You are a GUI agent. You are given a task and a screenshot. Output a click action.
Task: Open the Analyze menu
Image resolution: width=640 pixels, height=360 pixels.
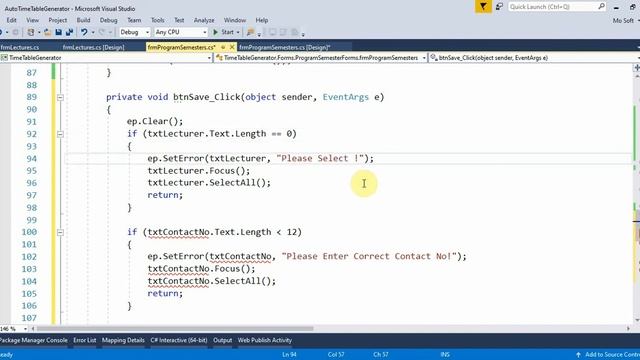click(x=204, y=20)
